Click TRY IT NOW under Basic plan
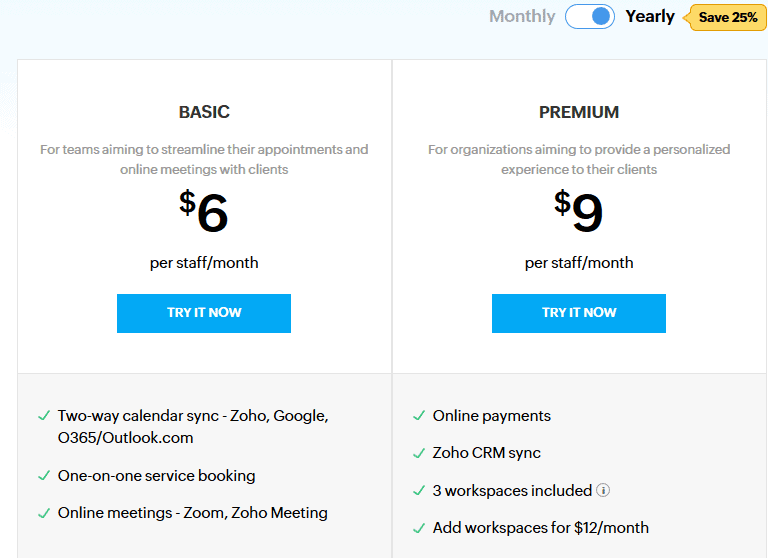The height and width of the screenshot is (558, 768). pyautogui.click(x=204, y=313)
